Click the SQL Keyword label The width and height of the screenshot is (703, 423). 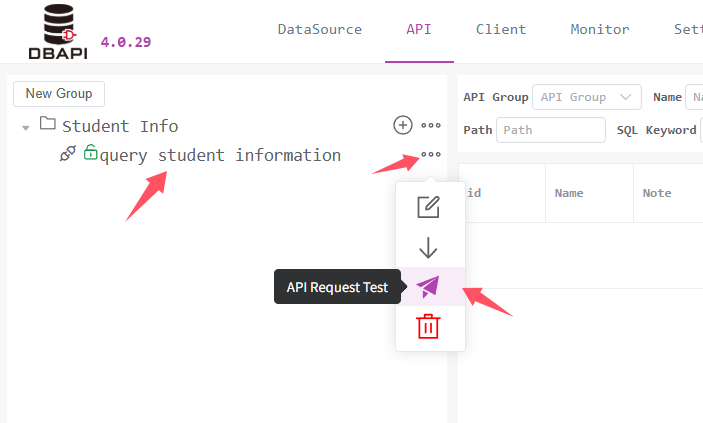[656, 130]
